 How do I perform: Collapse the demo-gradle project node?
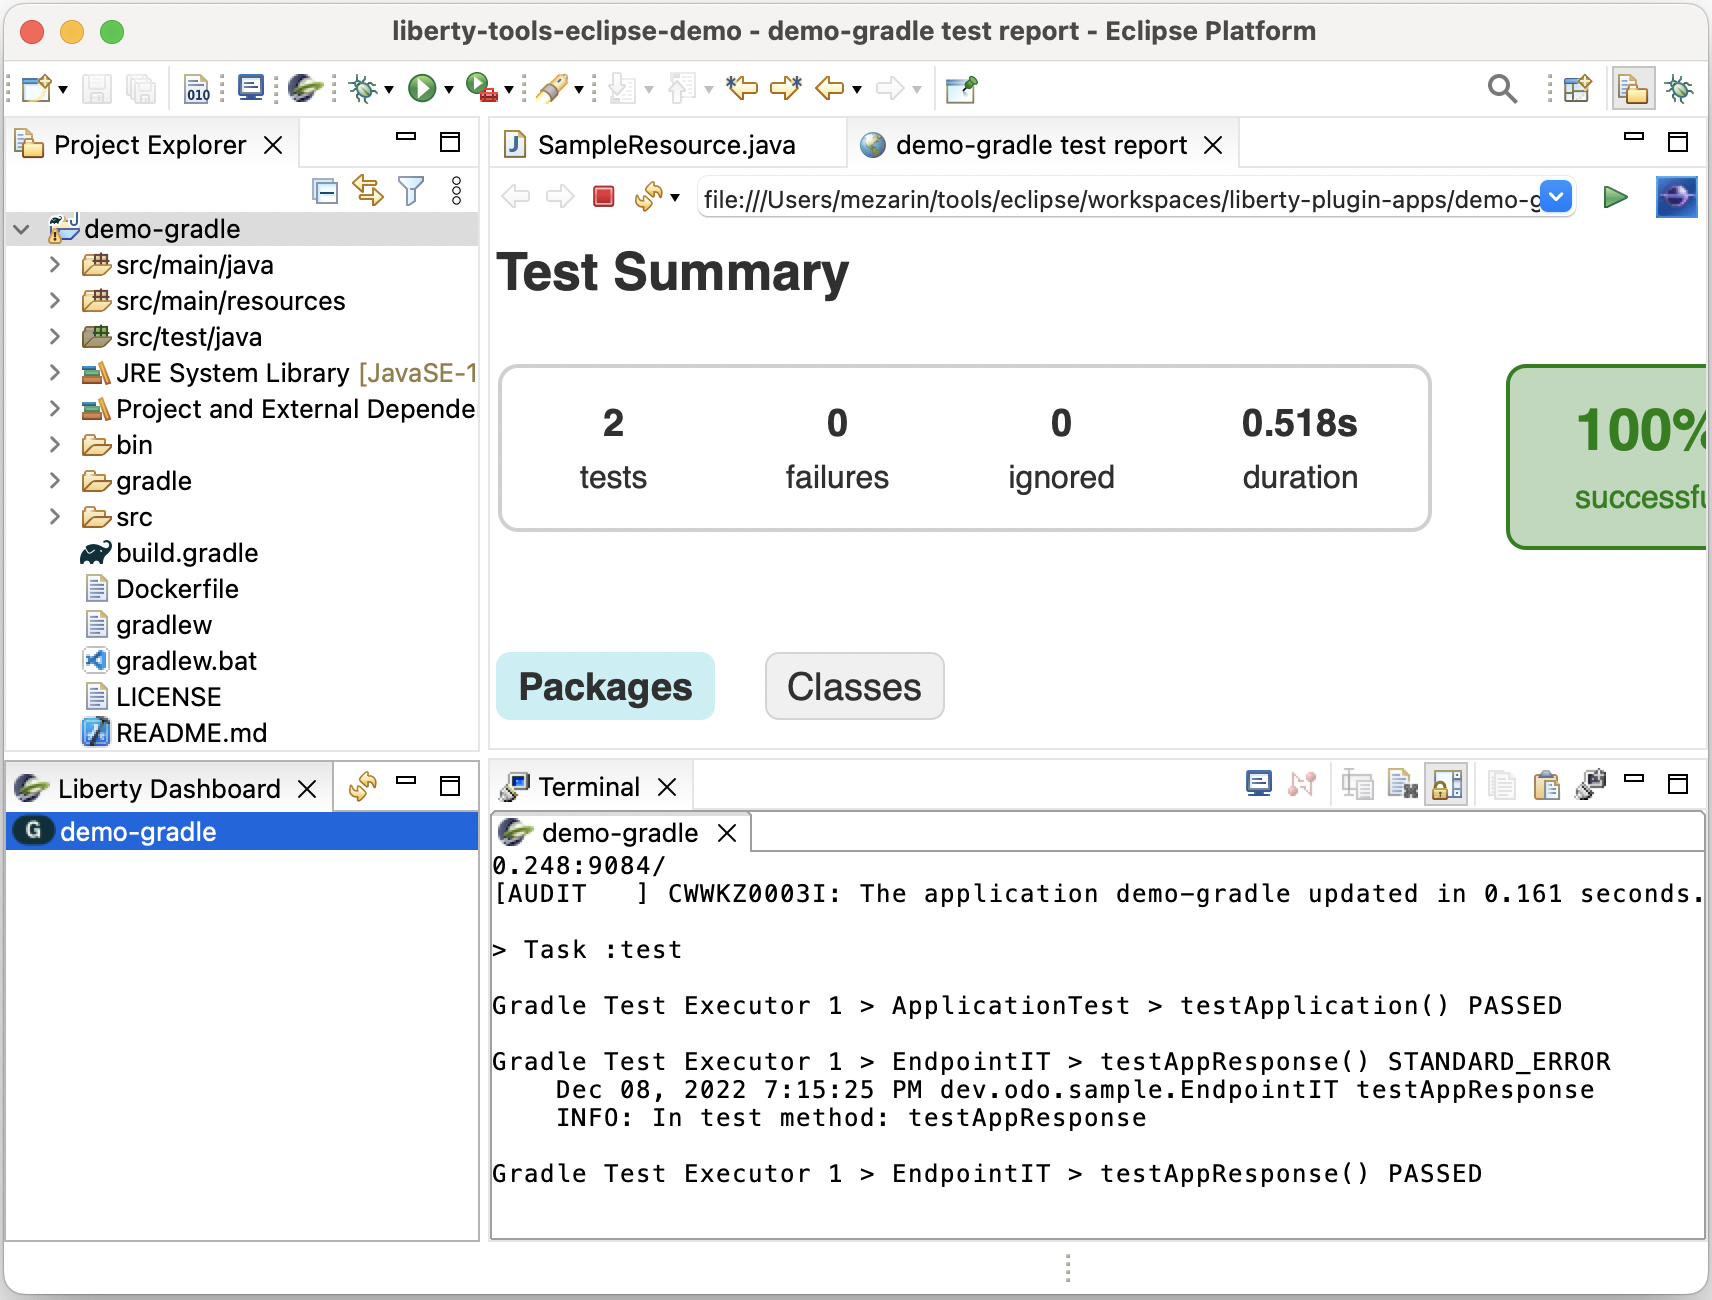21,229
